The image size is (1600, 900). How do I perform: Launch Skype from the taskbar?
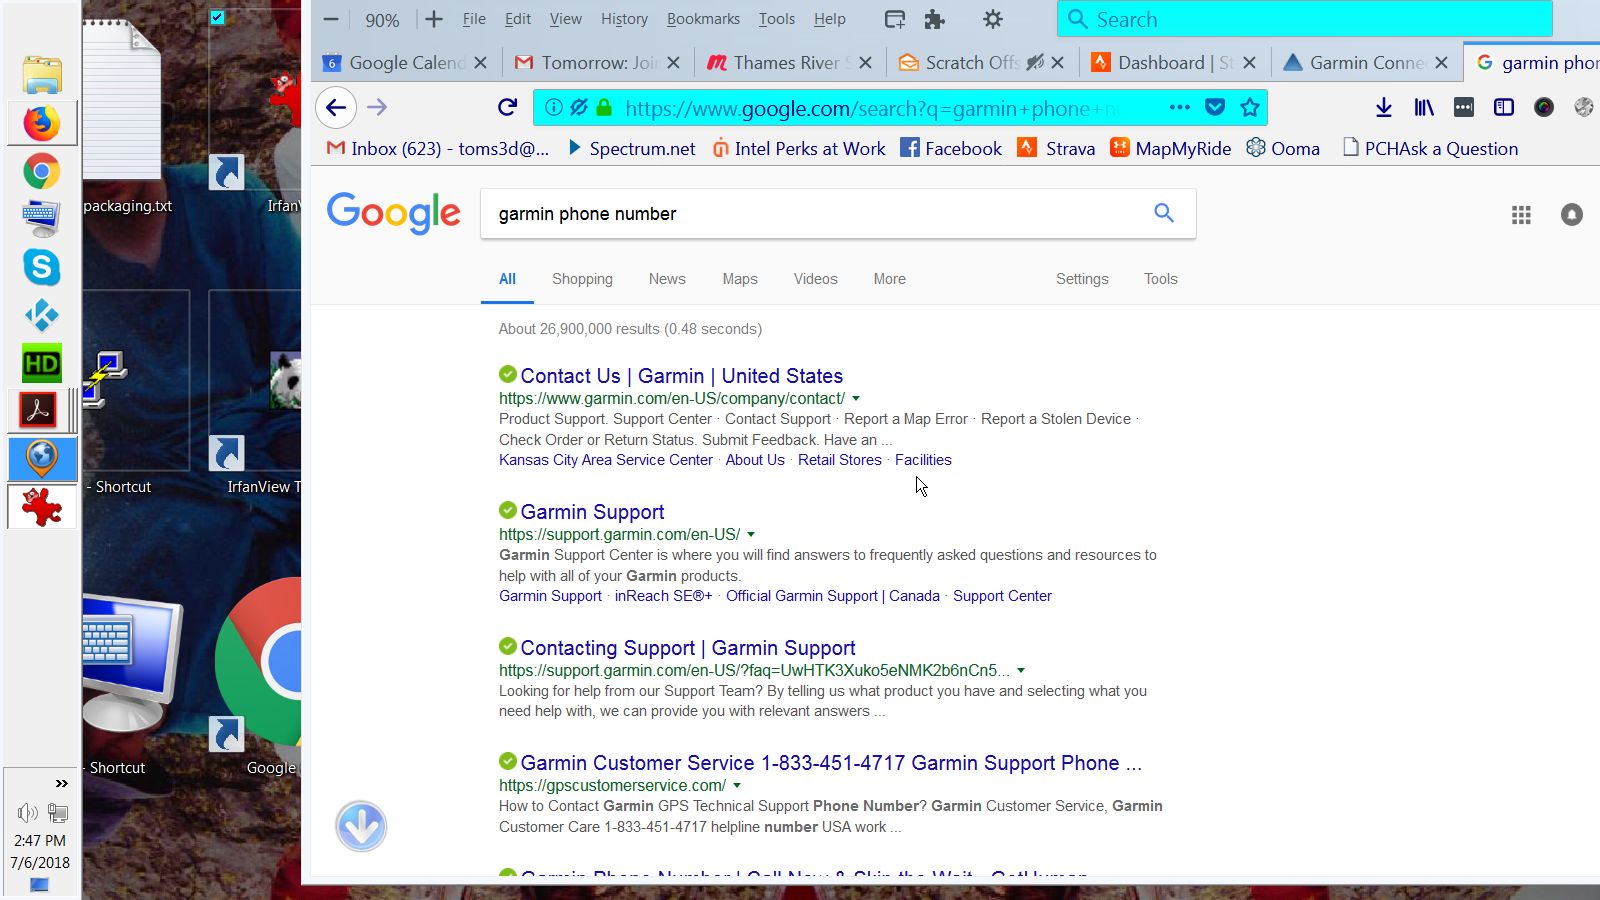pyautogui.click(x=41, y=267)
